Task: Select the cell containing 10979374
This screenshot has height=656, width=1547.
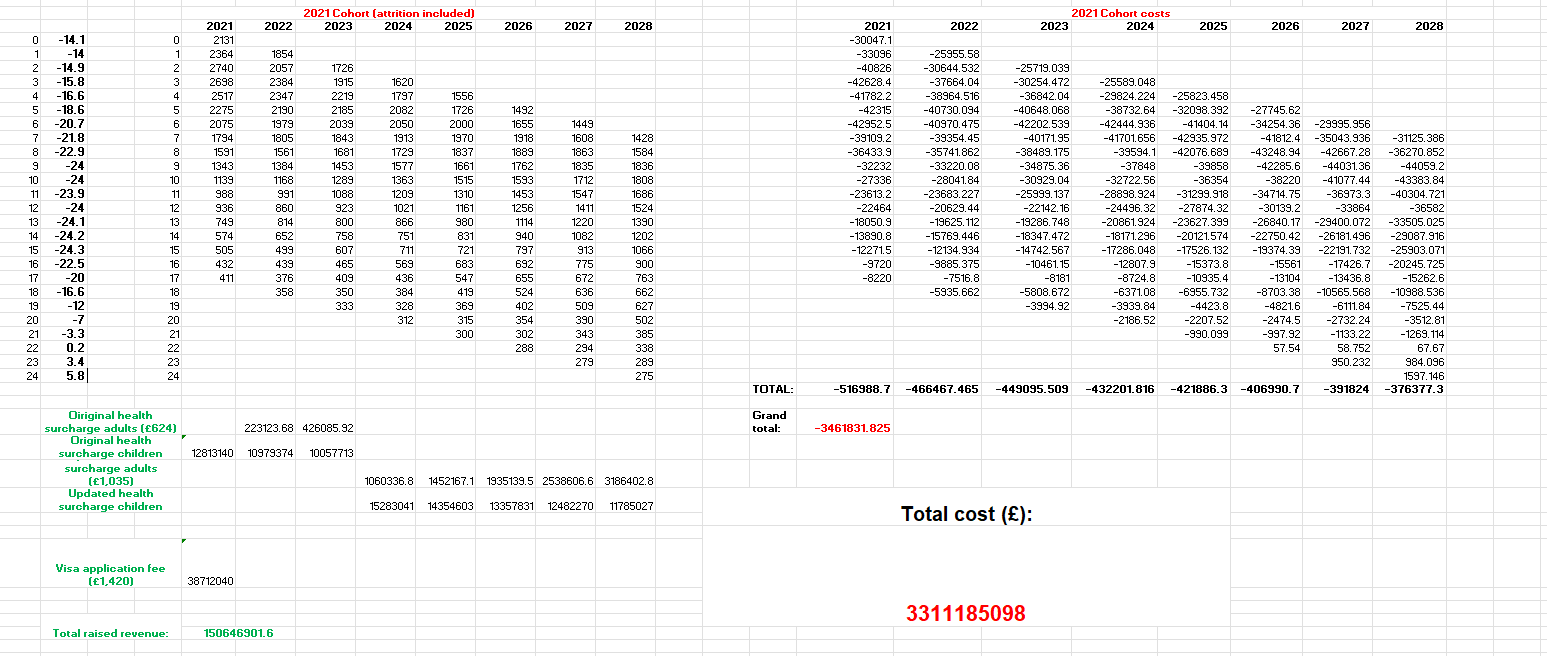Action: (x=270, y=454)
